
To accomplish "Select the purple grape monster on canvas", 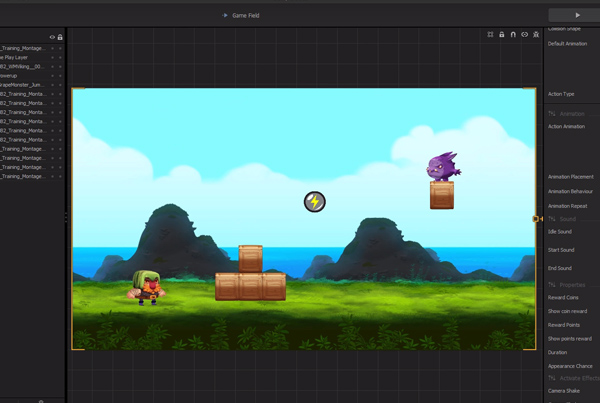I will click(443, 166).
